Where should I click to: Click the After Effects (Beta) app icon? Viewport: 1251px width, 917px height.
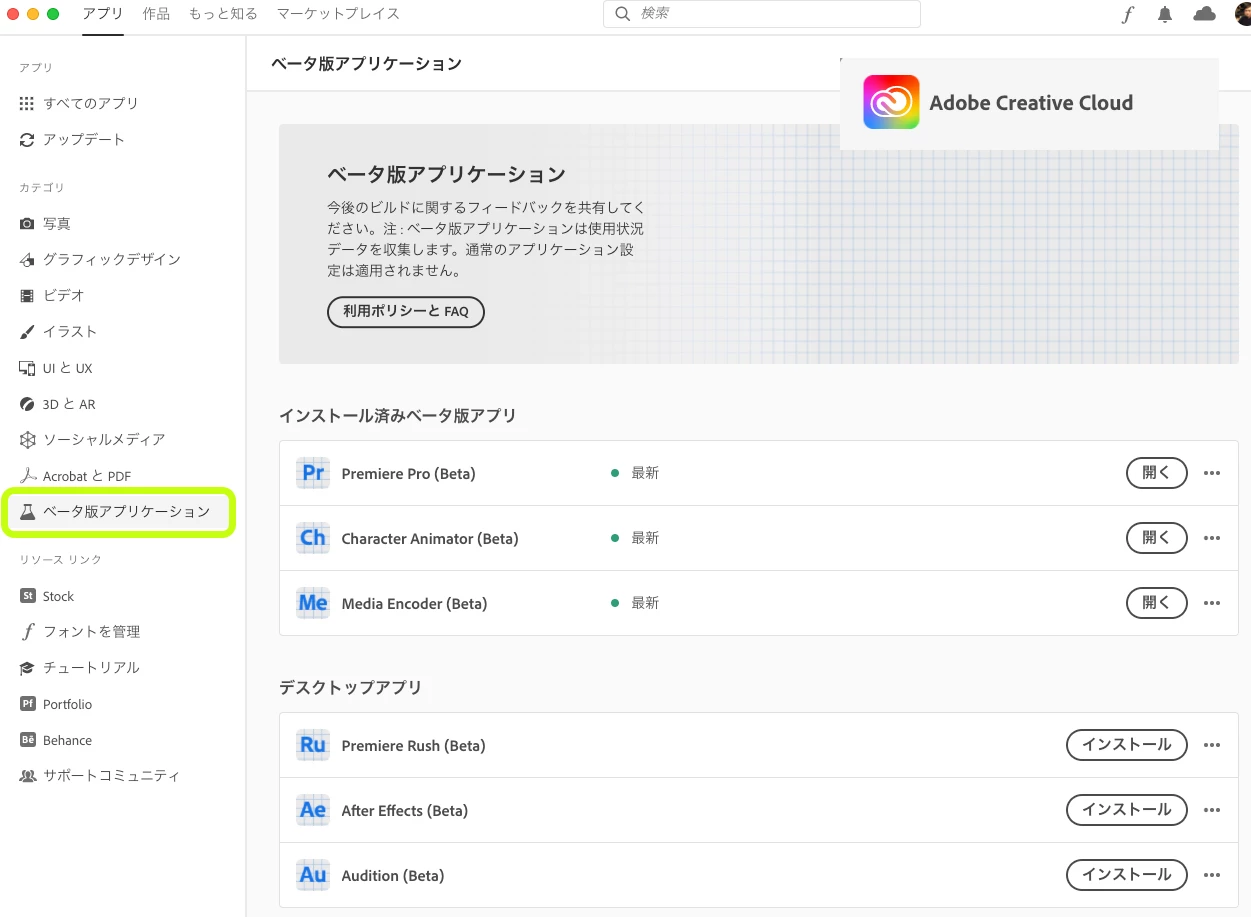(313, 810)
